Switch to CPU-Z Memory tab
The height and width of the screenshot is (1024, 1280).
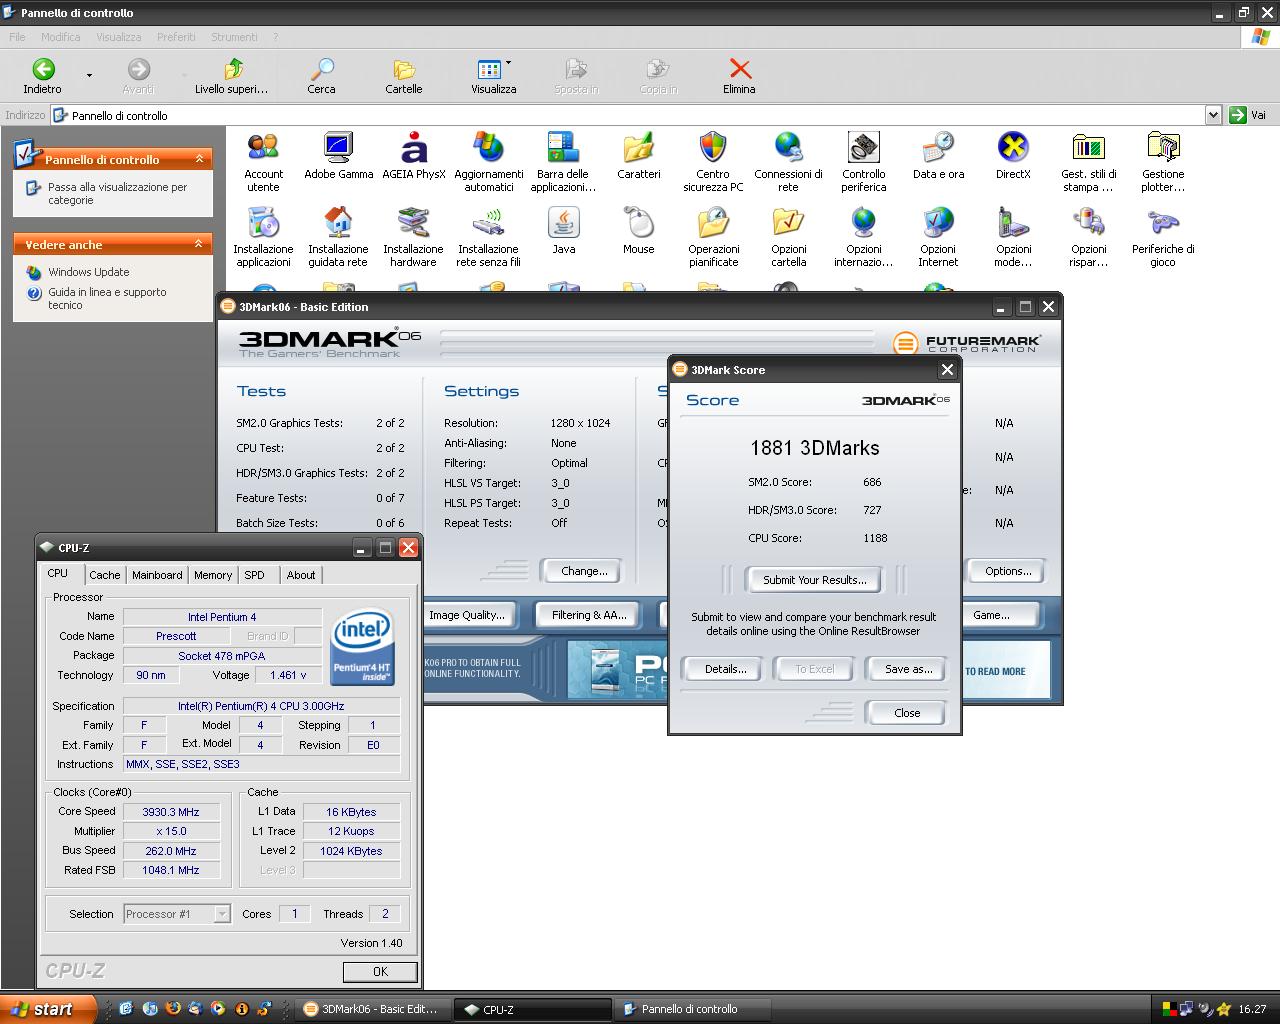tap(213, 575)
